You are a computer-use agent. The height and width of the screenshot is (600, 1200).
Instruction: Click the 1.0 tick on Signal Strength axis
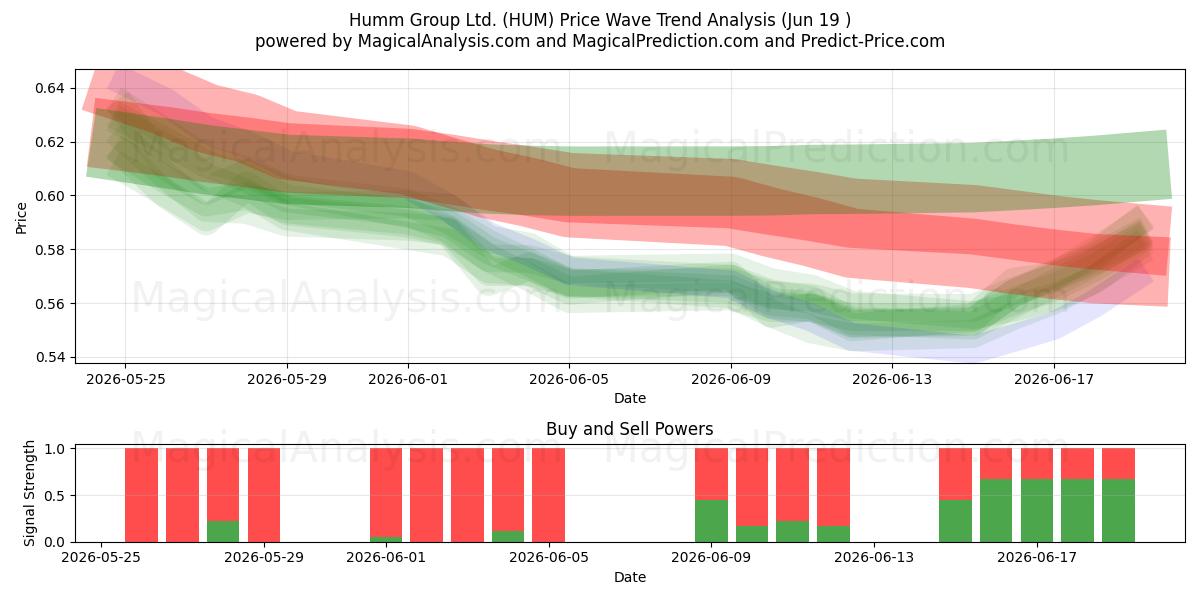(57, 449)
